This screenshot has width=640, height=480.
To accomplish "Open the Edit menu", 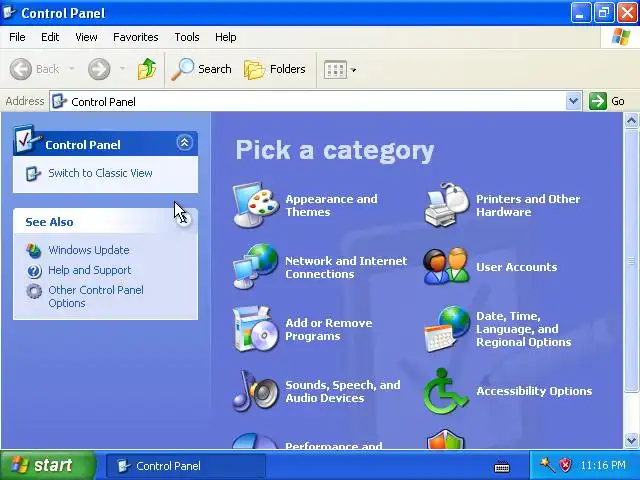I will coord(50,37).
